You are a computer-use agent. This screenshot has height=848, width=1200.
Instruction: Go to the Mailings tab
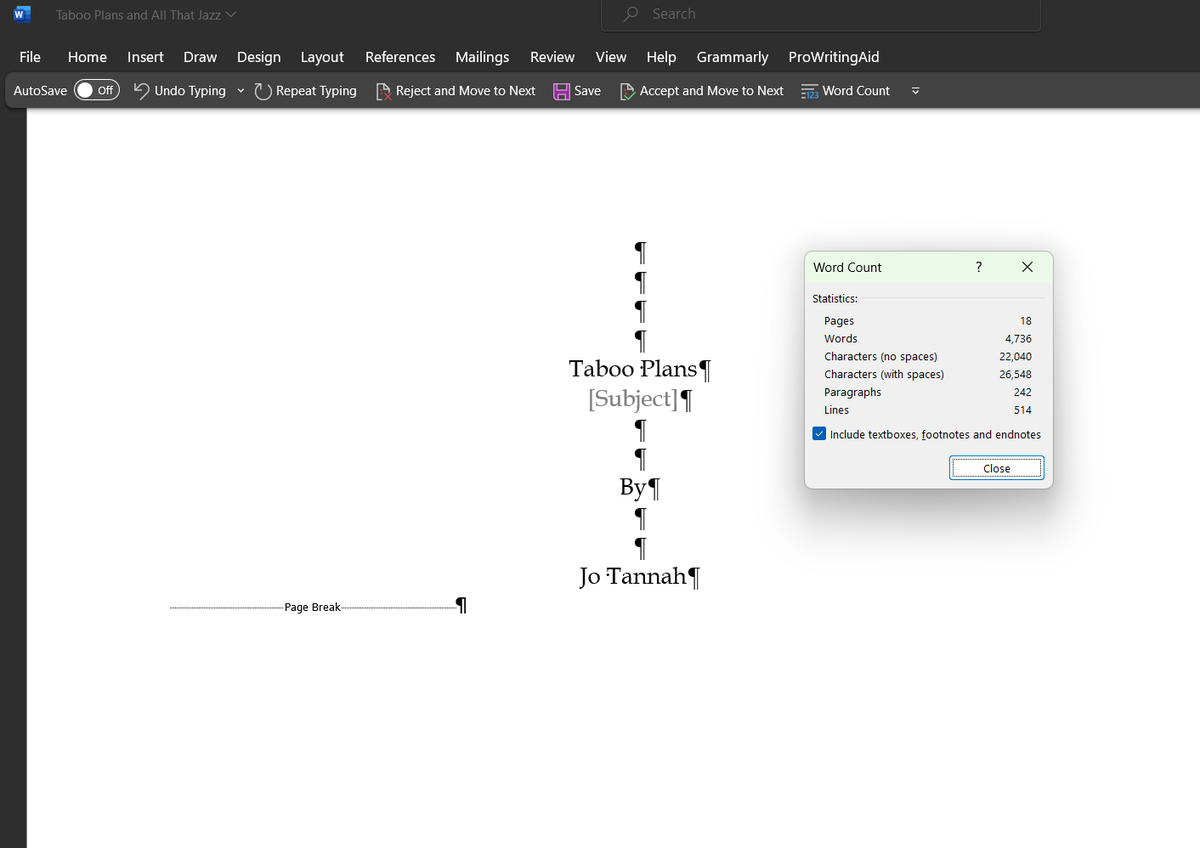click(482, 57)
